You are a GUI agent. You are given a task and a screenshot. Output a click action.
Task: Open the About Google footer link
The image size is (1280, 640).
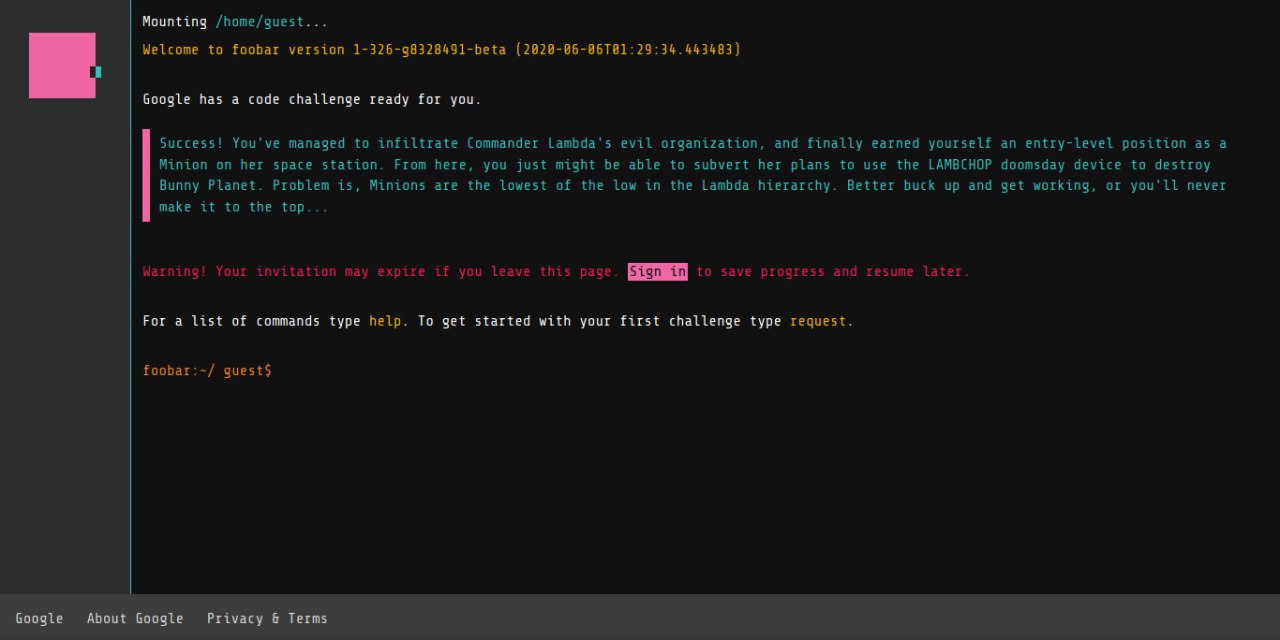coord(135,619)
